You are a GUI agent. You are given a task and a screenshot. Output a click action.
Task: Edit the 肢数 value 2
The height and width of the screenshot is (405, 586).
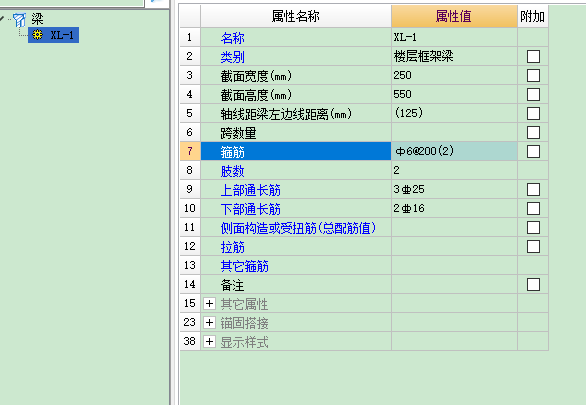454,170
